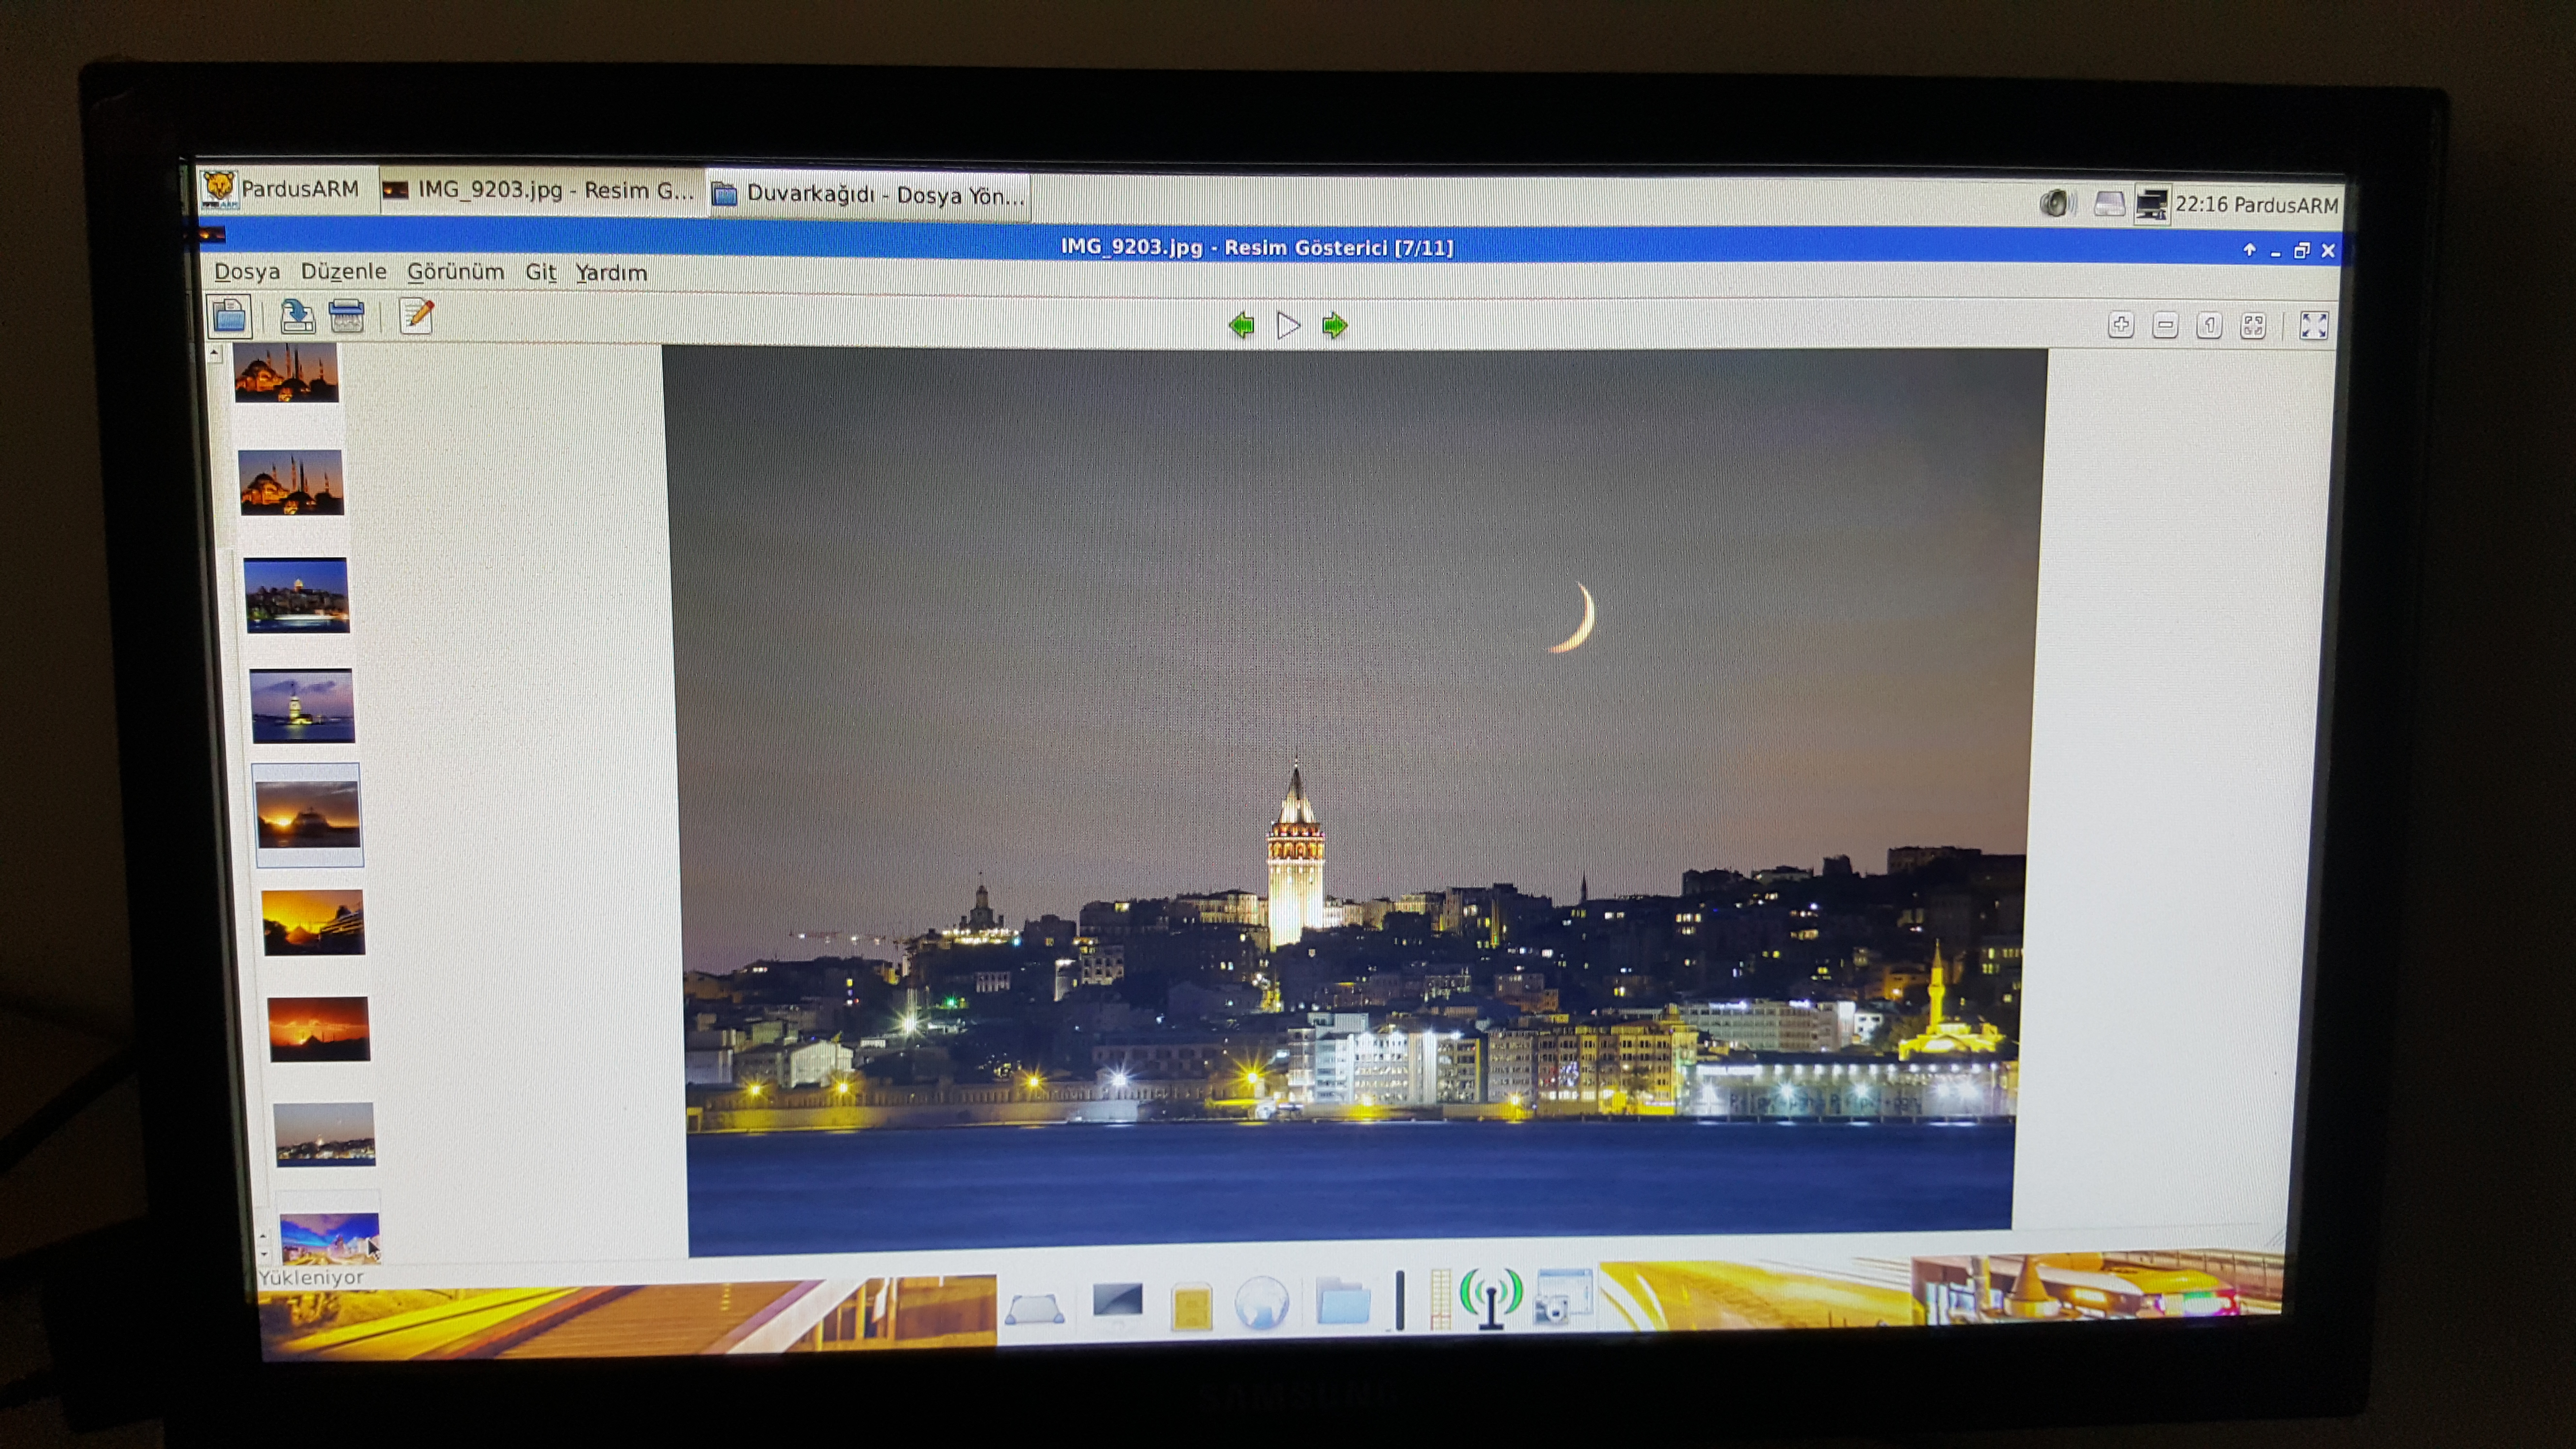
Task: Switch to Duvarkağıdı Dosya Yöneticisi taskbar window
Action: click(x=869, y=194)
